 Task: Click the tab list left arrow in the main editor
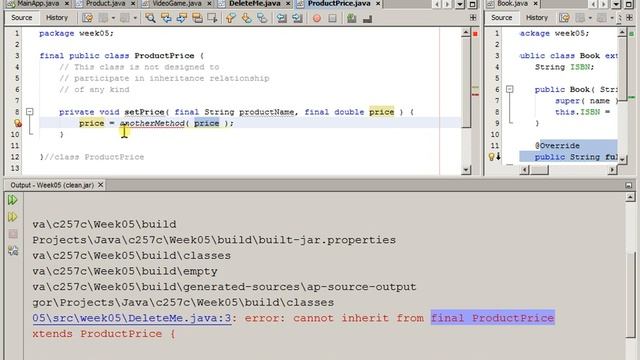pyautogui.click(x=438, y=4)
